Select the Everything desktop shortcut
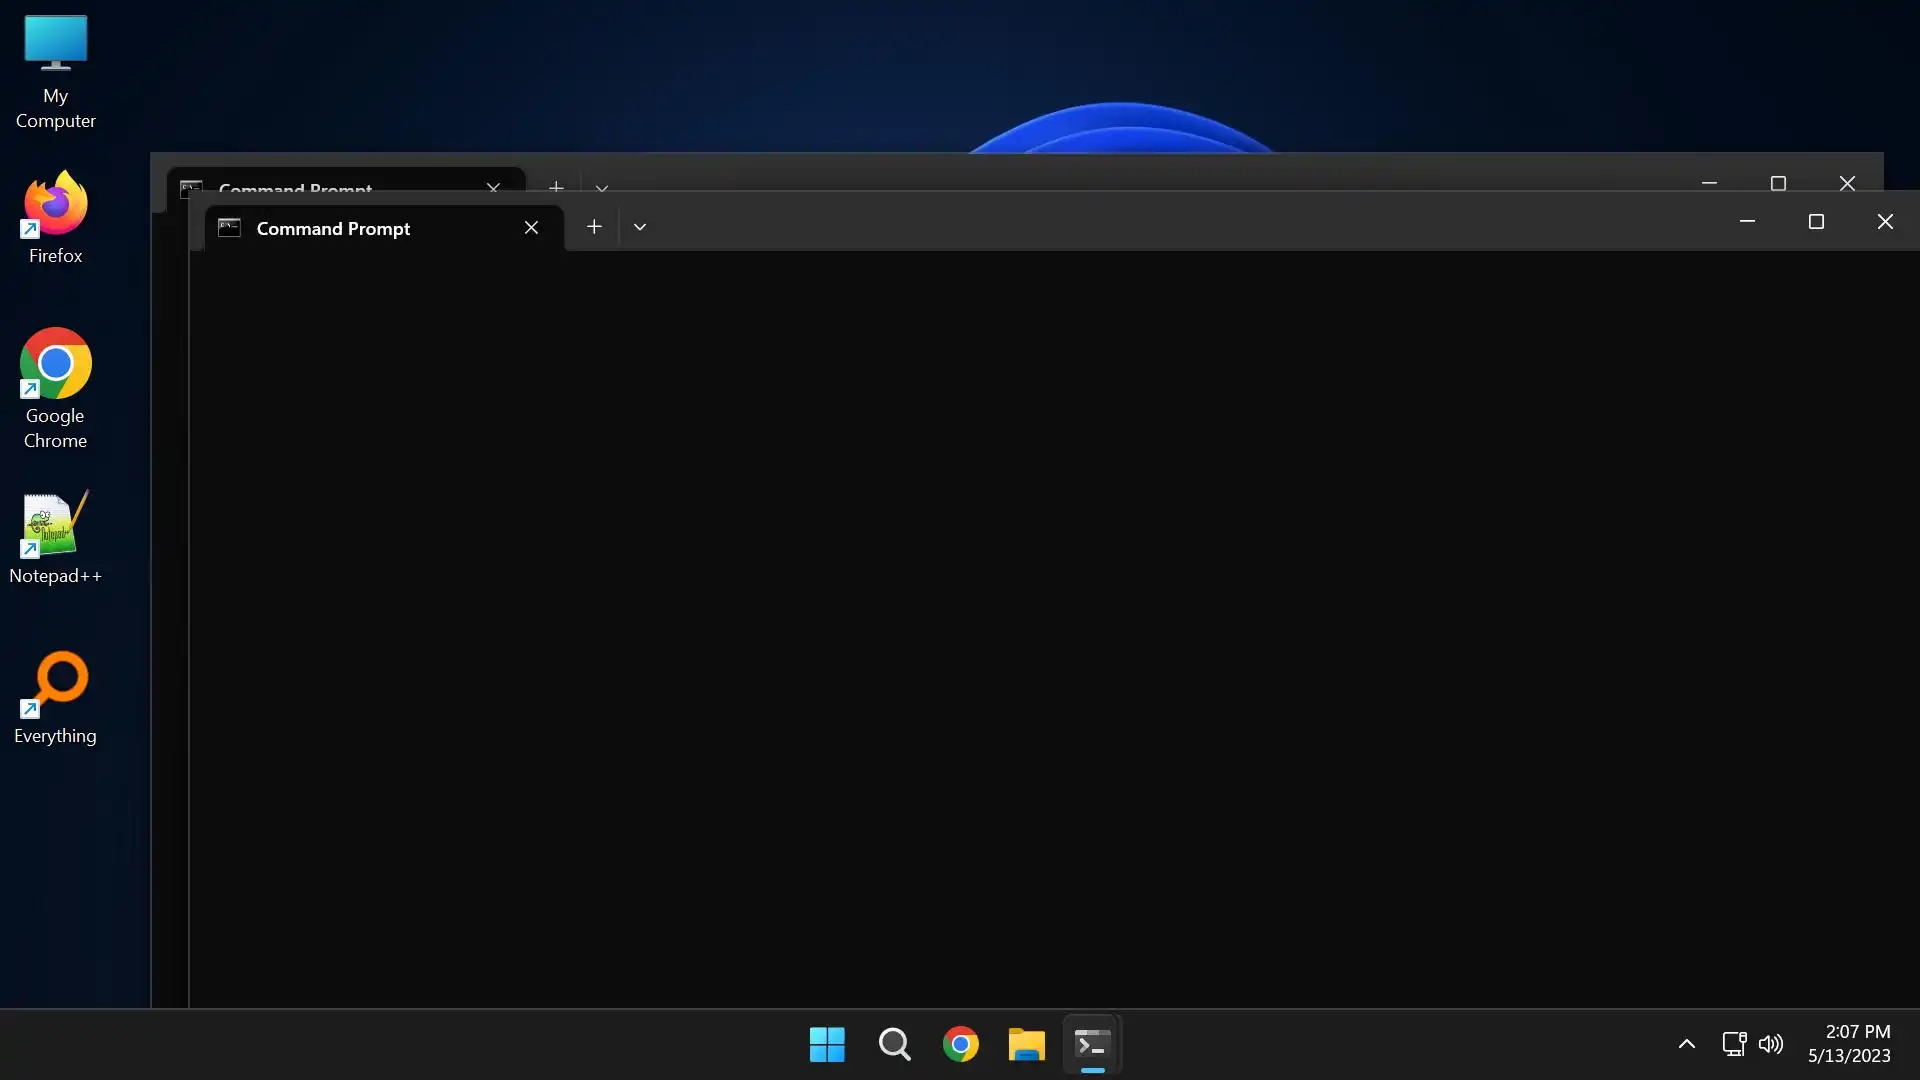Screen dimensions: 1920x1080 [55, 698]
